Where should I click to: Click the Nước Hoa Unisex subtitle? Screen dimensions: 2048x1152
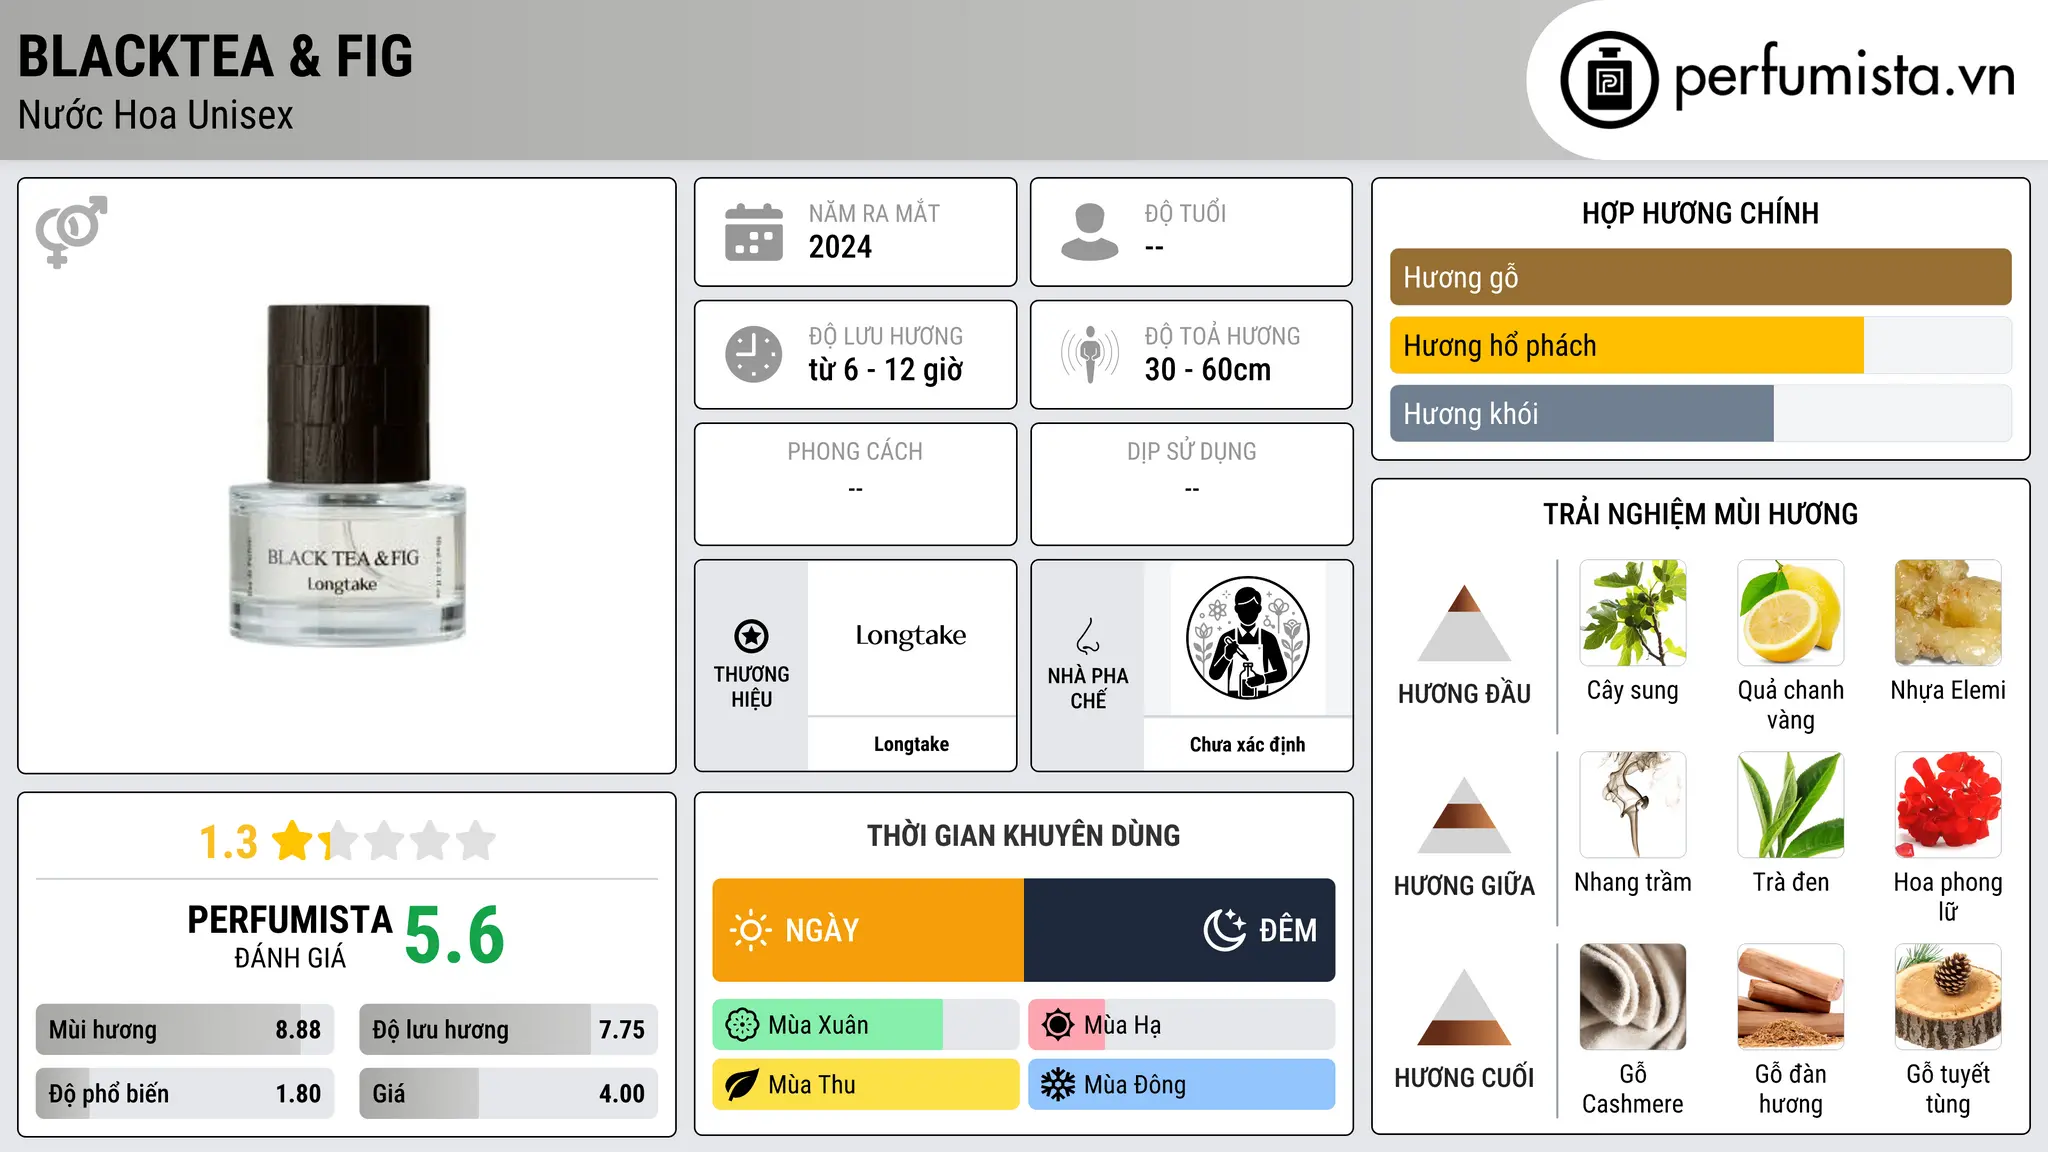(x=155, y=116)
